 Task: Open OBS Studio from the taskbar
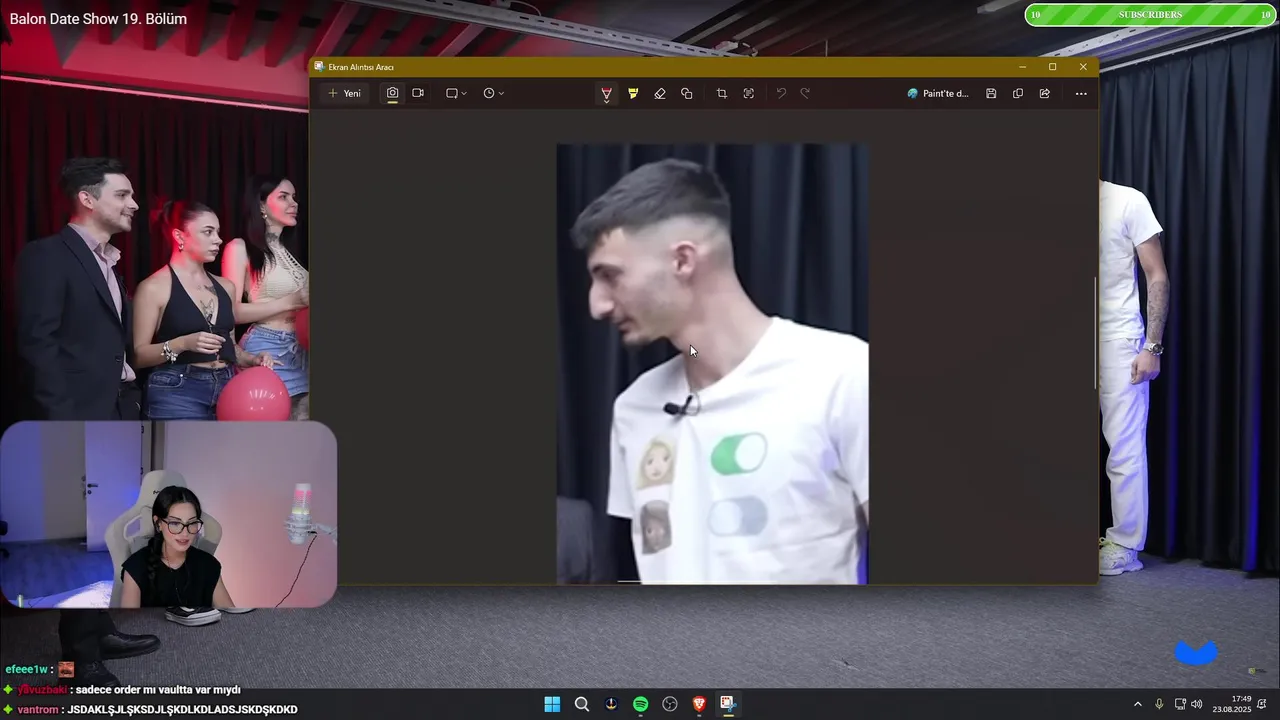point(670,704)
